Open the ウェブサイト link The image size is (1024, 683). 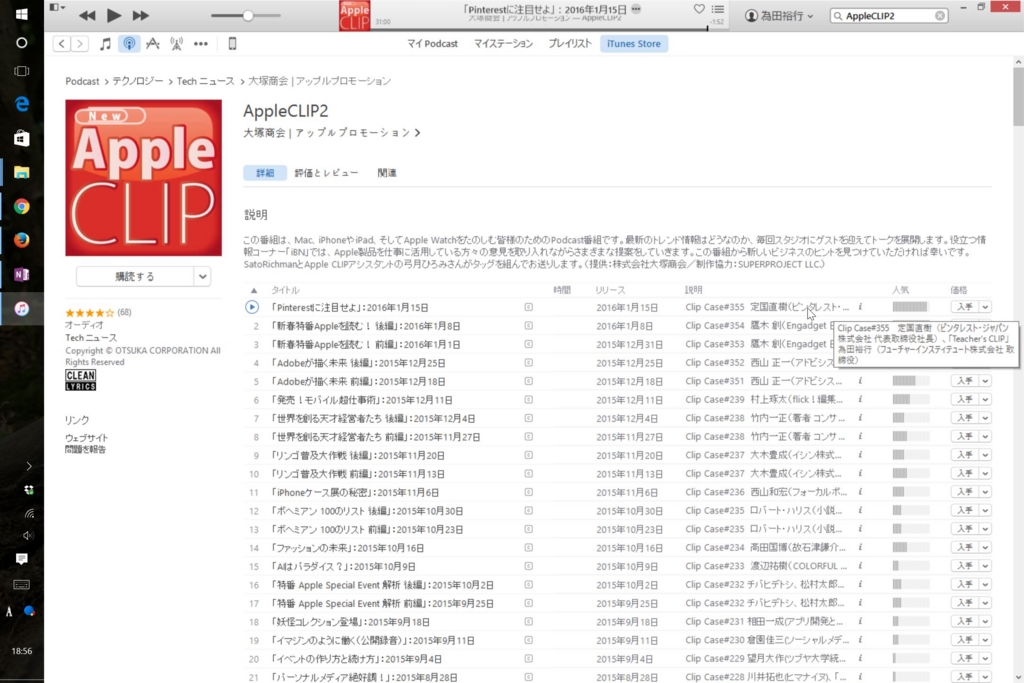pos(86,438)
